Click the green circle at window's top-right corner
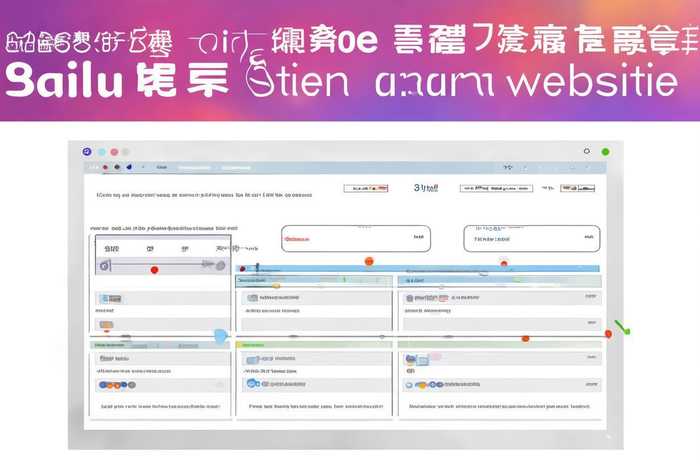The height and width of the screenshot is (470, 700). pos(605,152)
